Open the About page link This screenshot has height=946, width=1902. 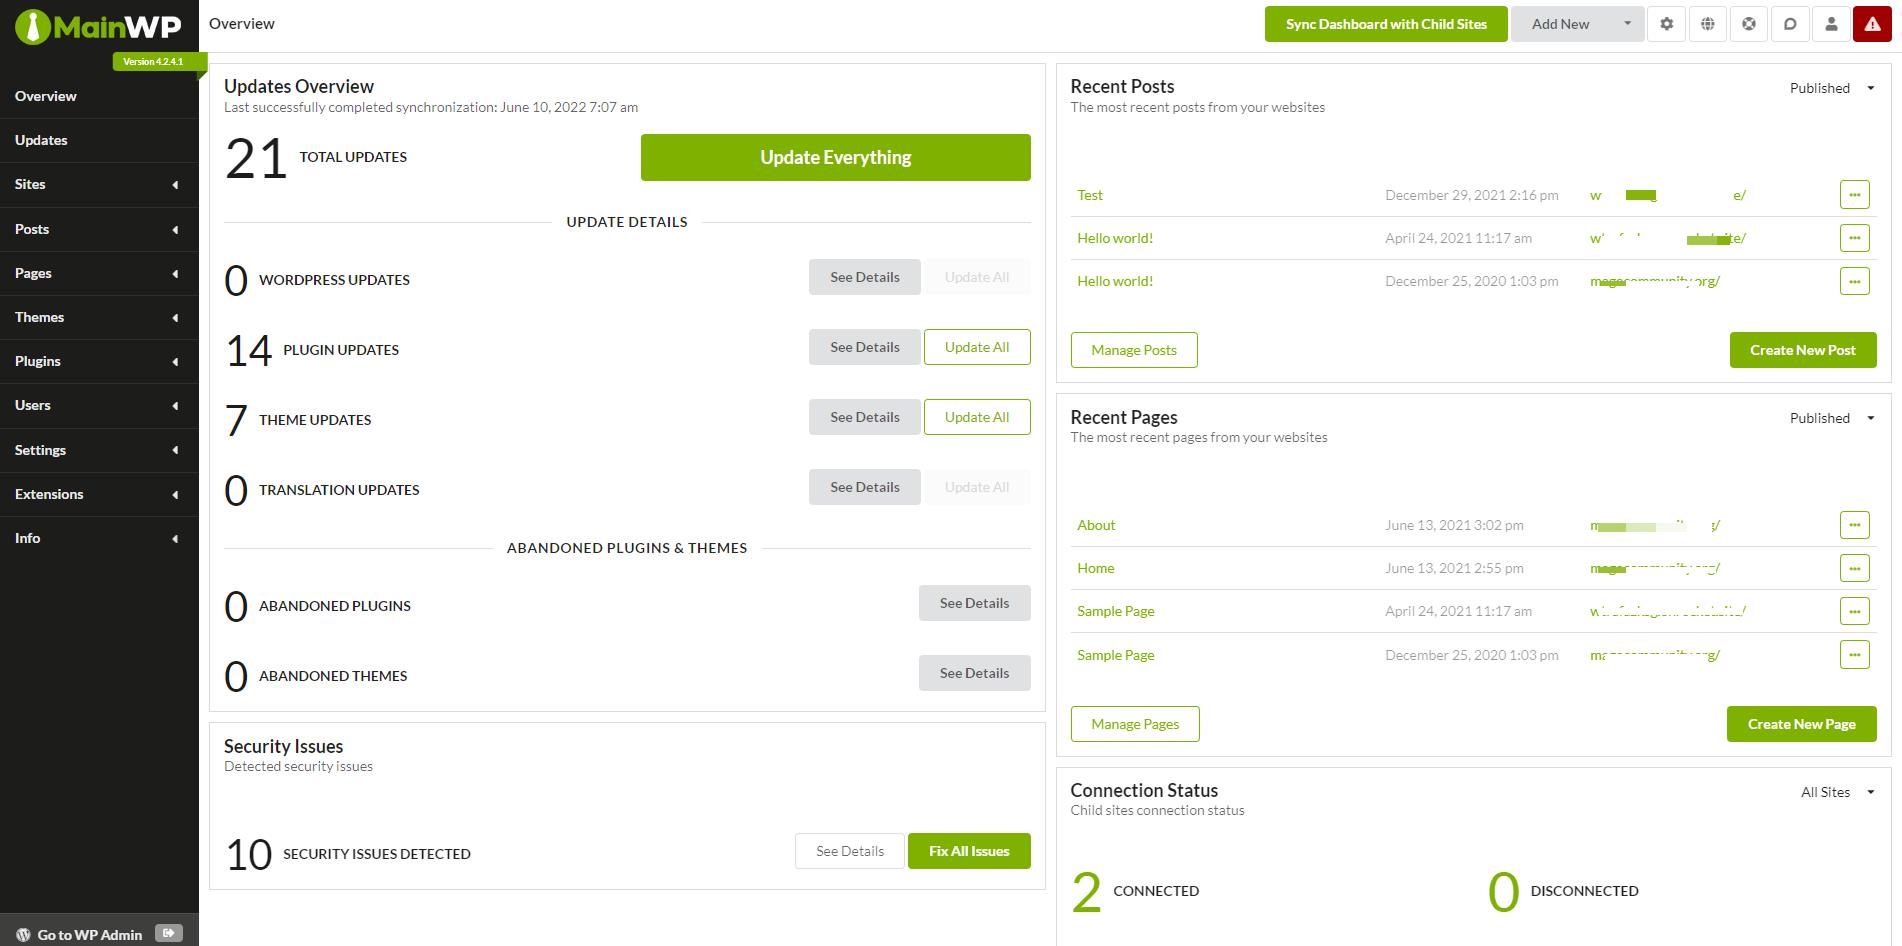[1096, 525]
